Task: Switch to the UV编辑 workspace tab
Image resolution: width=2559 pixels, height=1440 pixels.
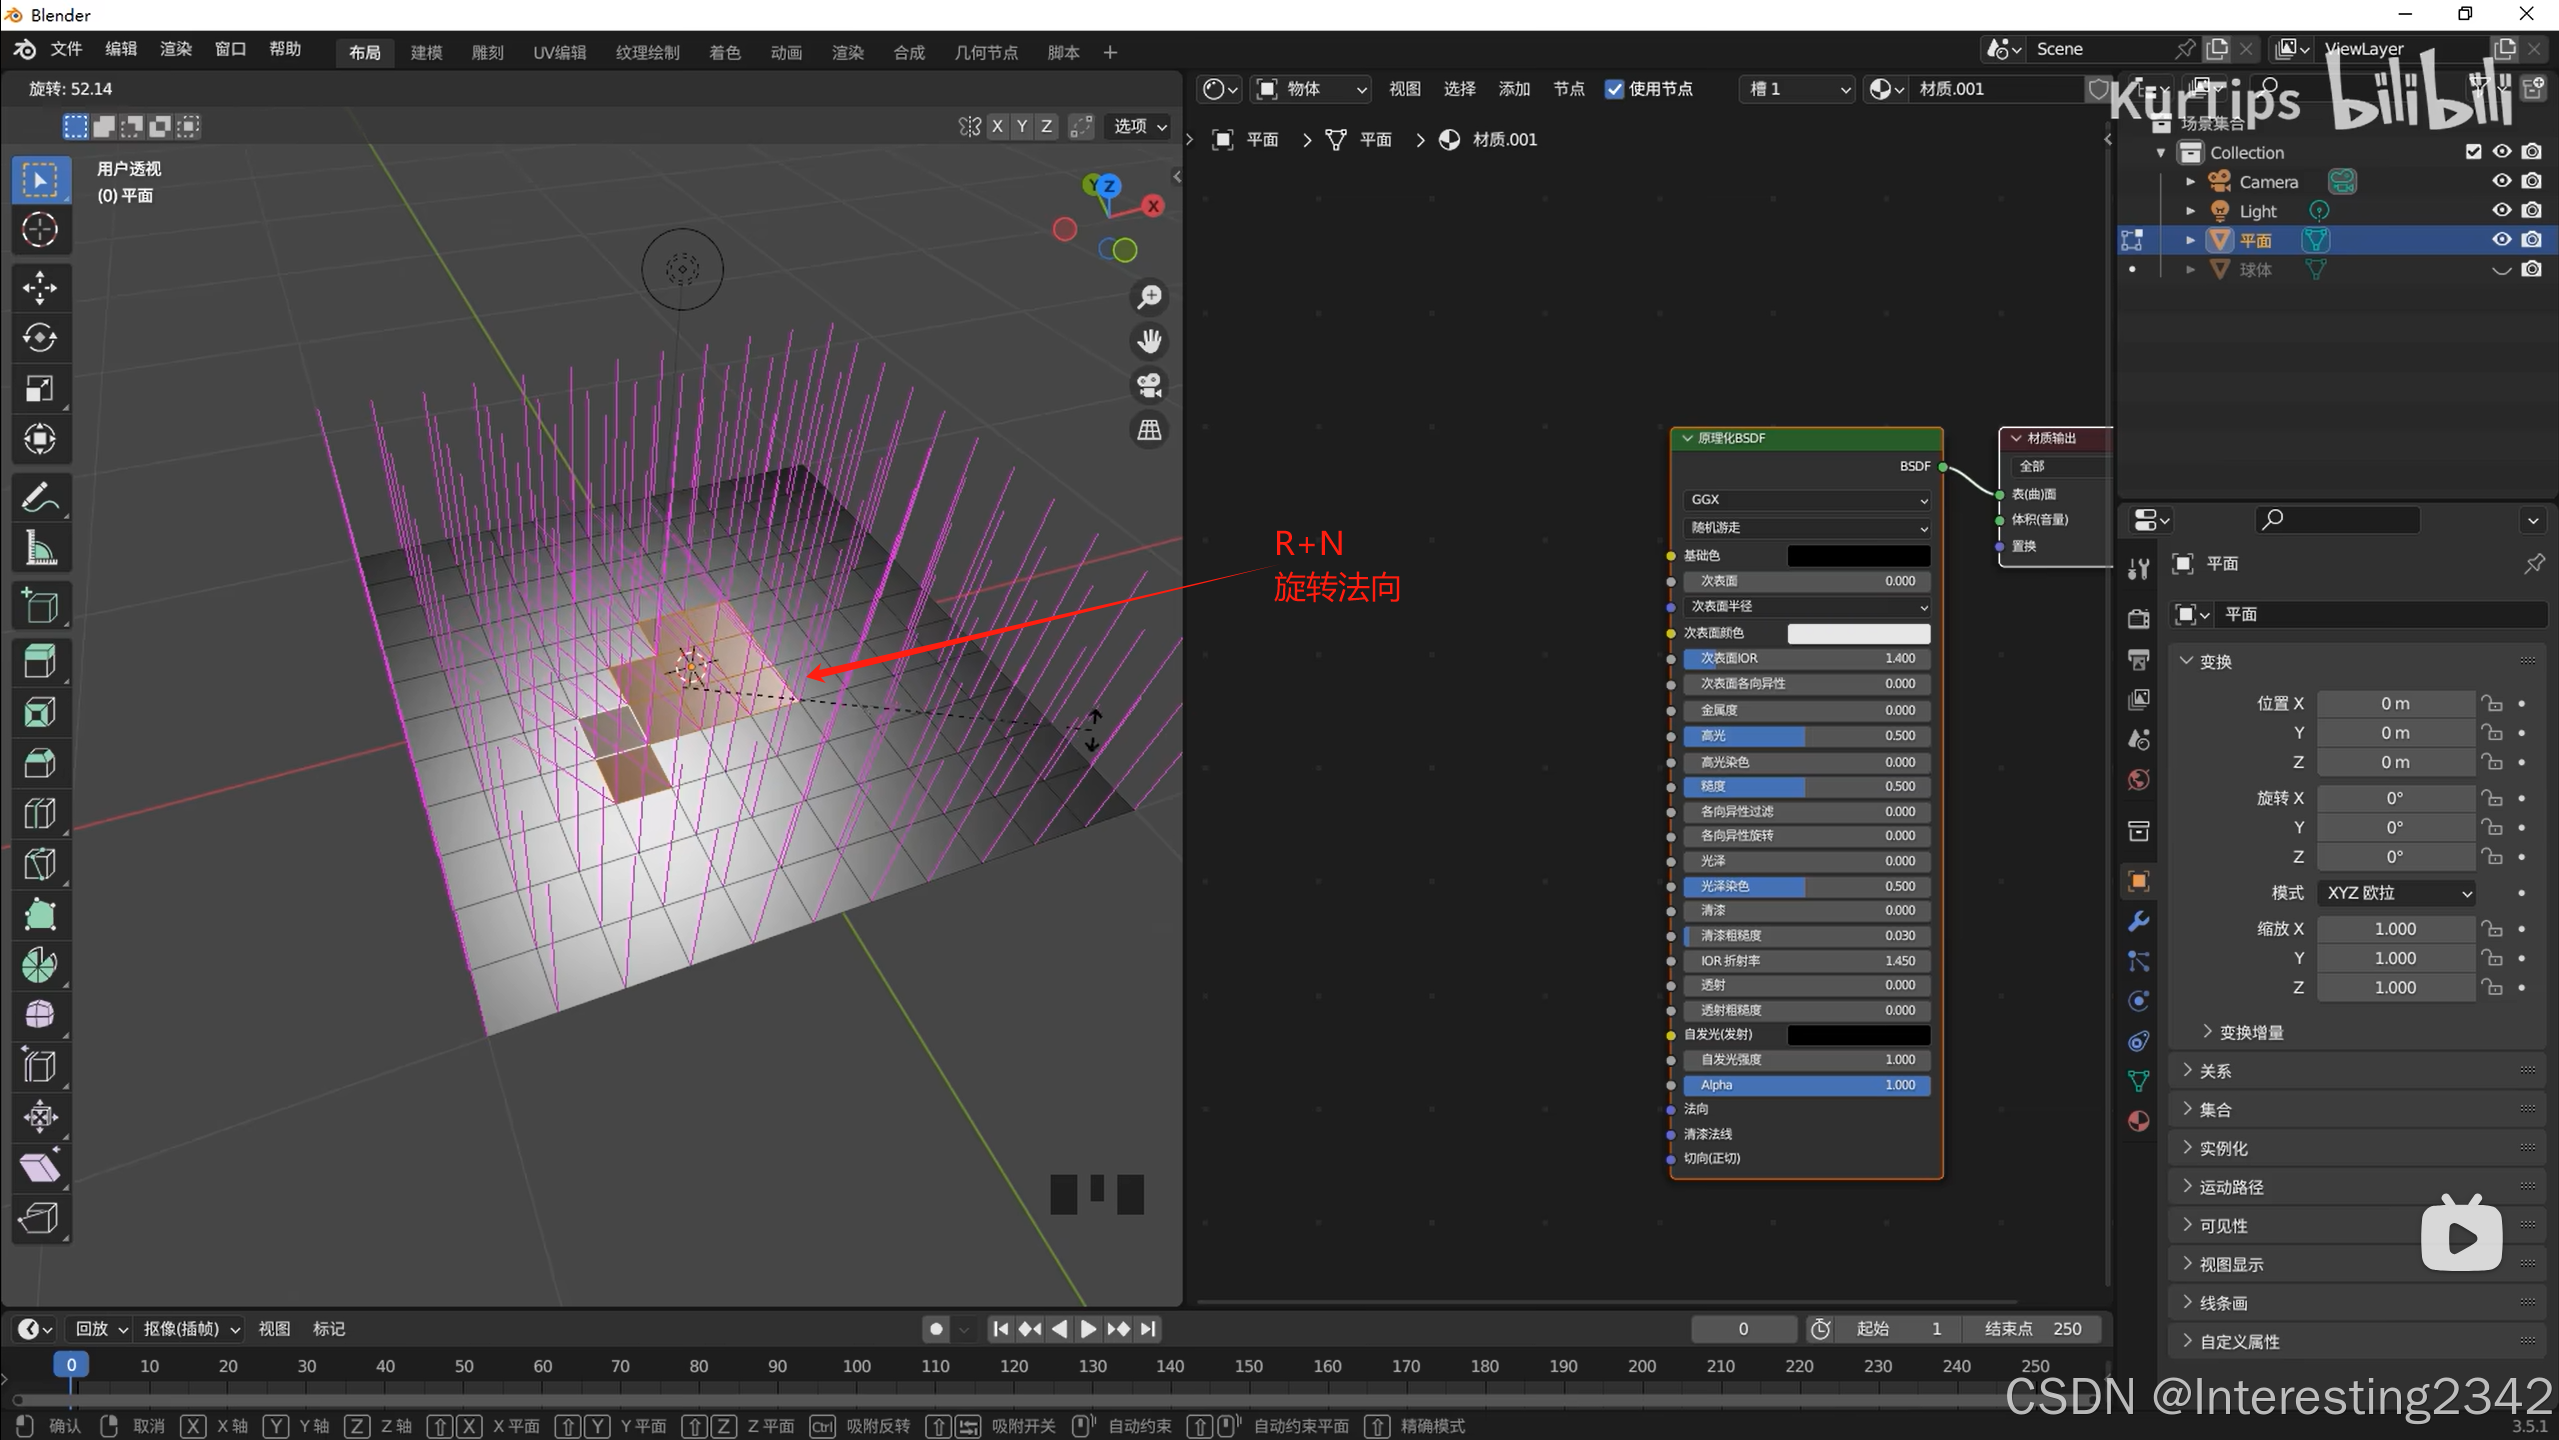Action: [559, 52]
